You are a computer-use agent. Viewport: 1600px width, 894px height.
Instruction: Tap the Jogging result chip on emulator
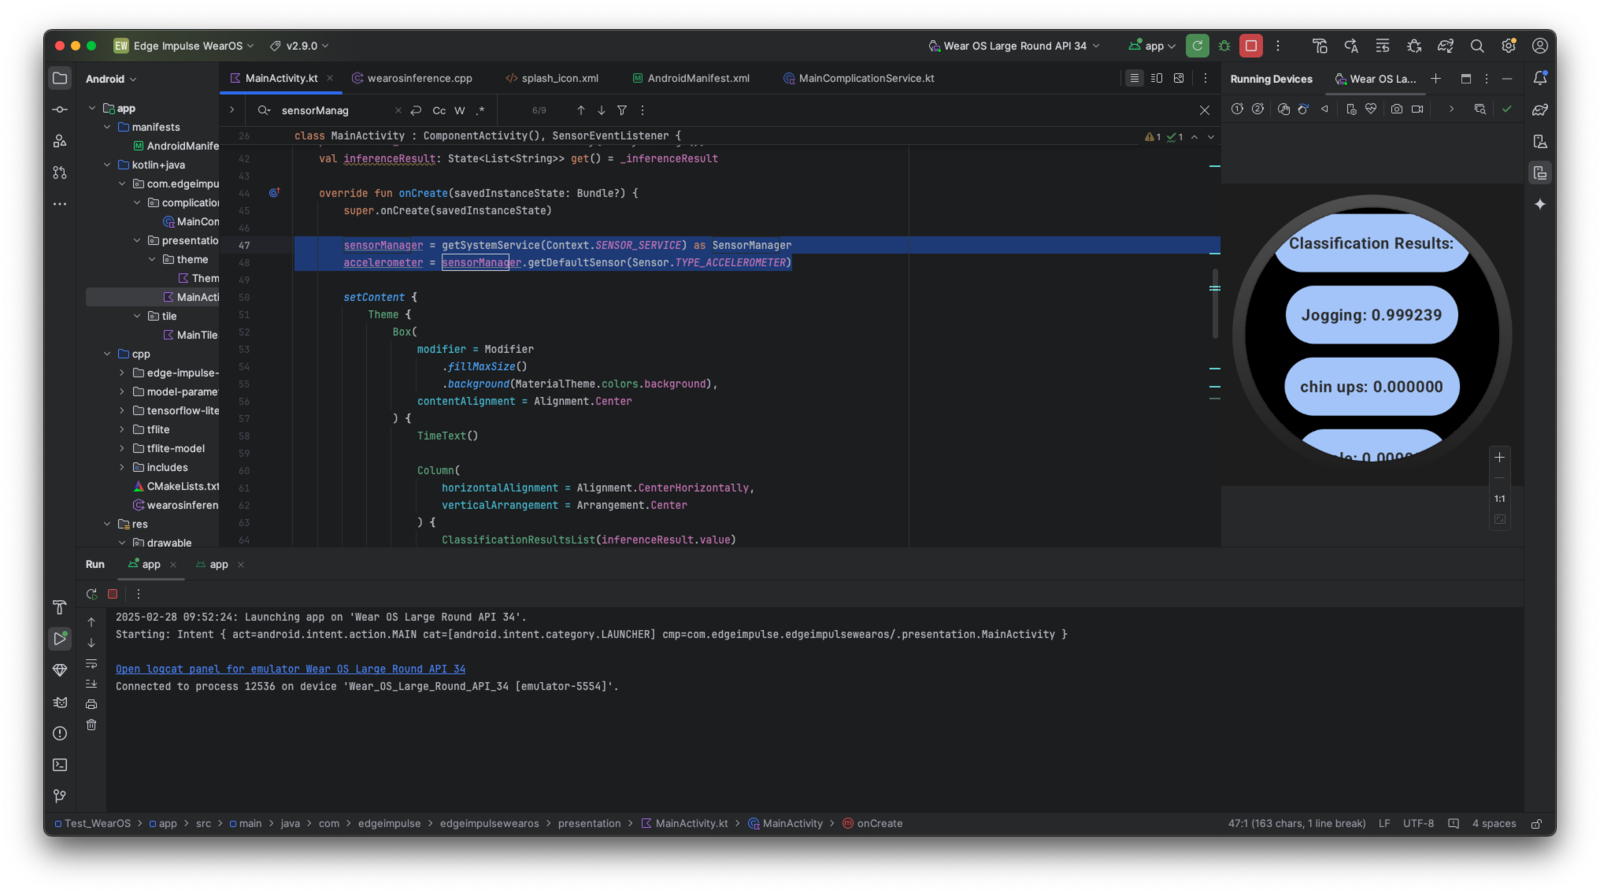click(1371, 315)
